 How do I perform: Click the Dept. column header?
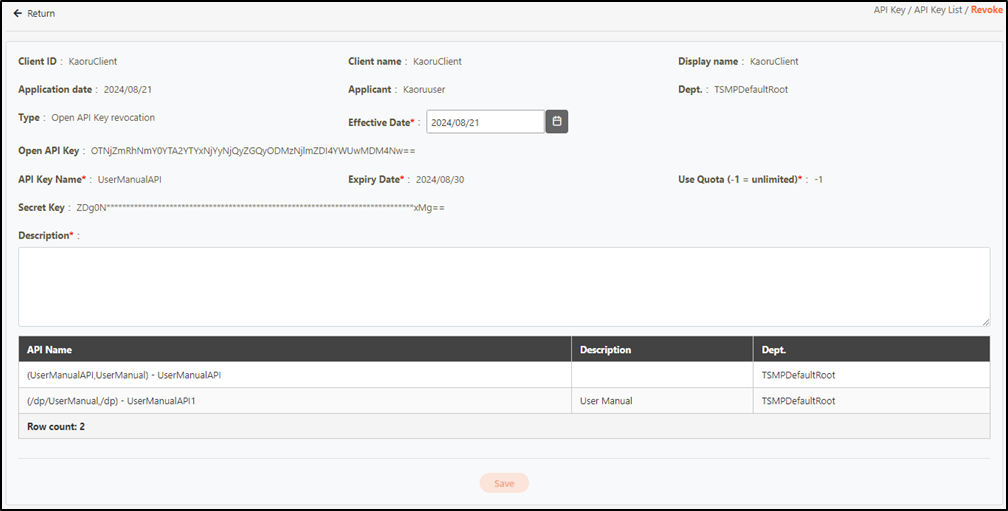775,350
